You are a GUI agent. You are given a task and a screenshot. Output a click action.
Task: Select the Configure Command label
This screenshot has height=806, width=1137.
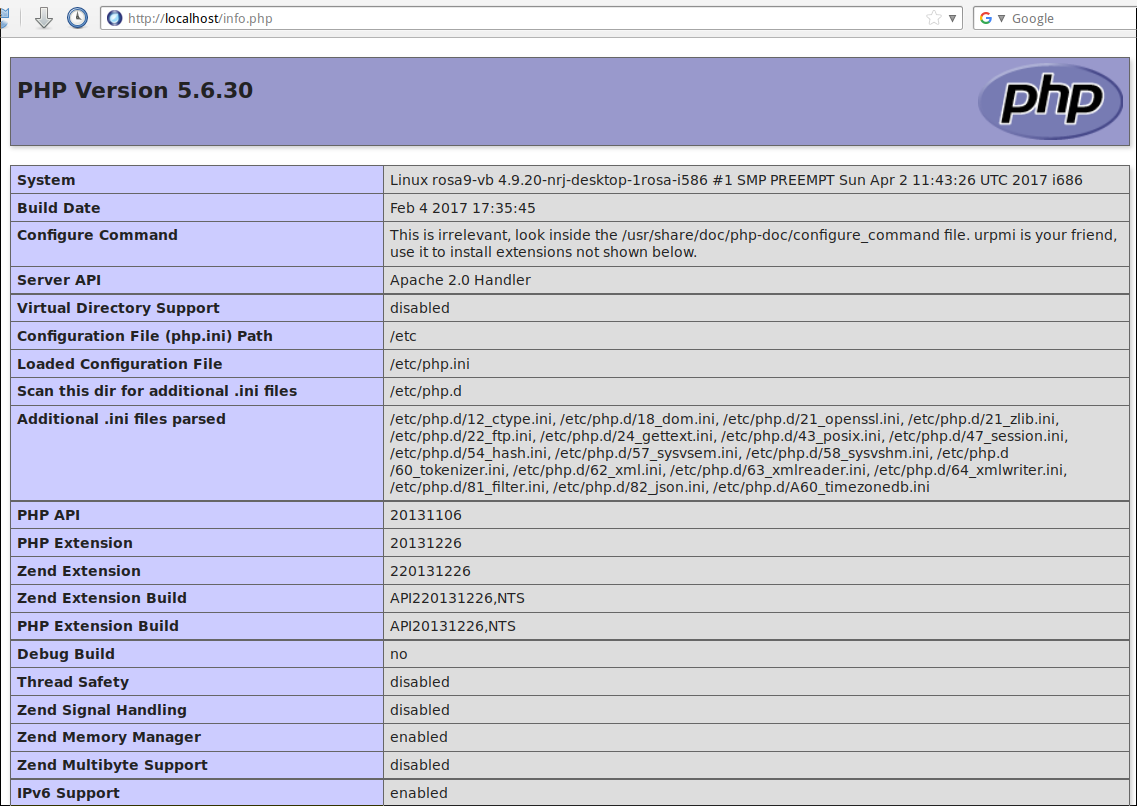pyautogui.click(x=97, y=235)
